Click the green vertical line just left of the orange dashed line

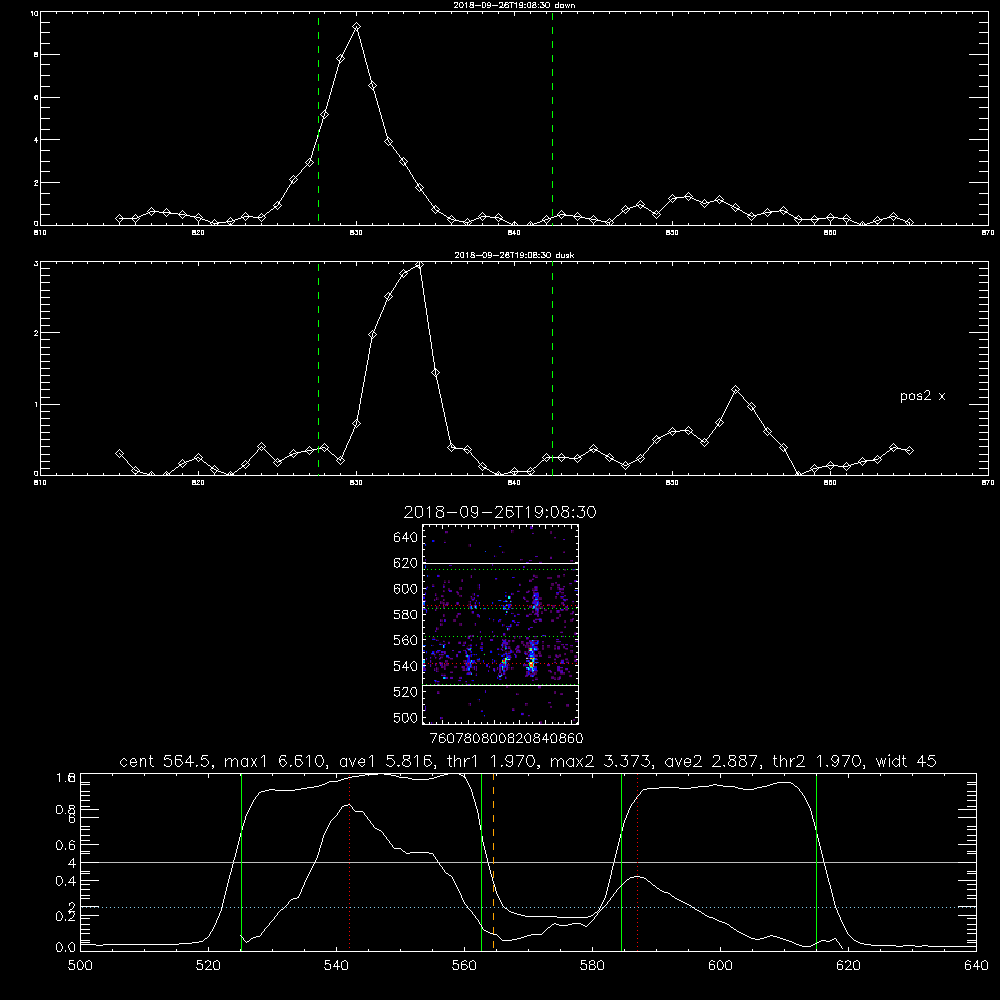(x=482, y=861)
